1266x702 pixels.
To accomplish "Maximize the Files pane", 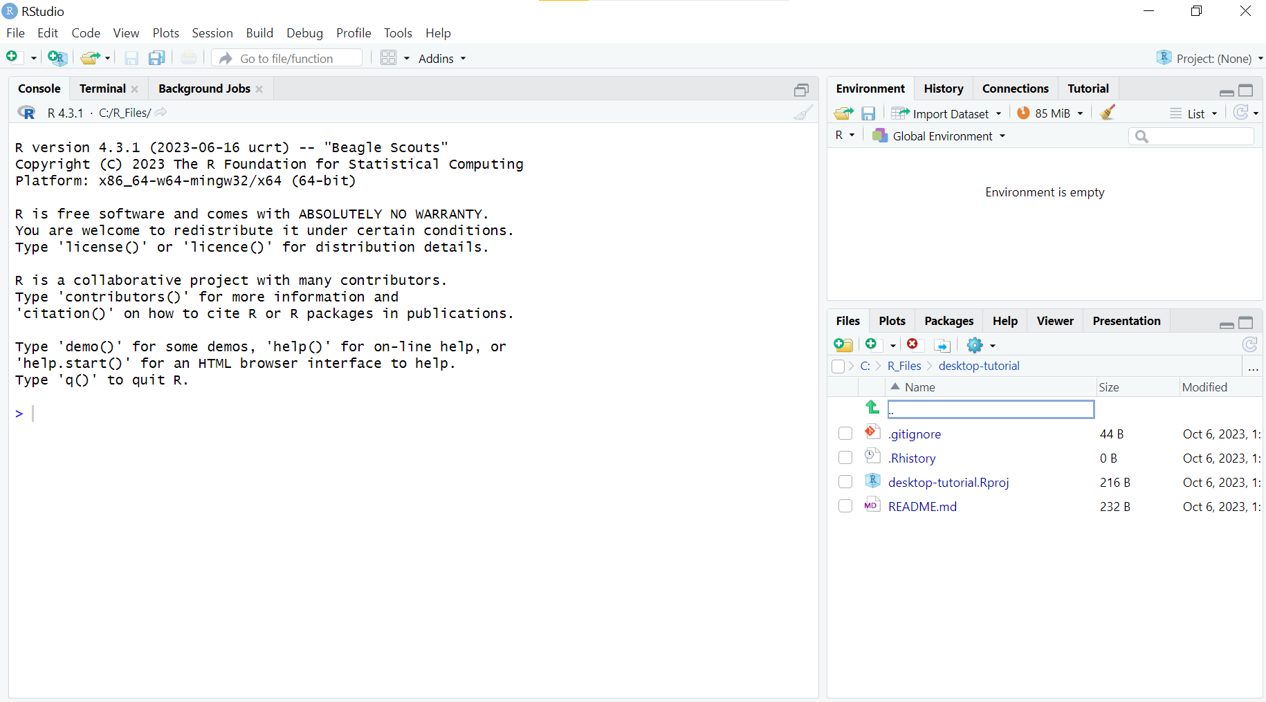I will tap(1246, 322).
